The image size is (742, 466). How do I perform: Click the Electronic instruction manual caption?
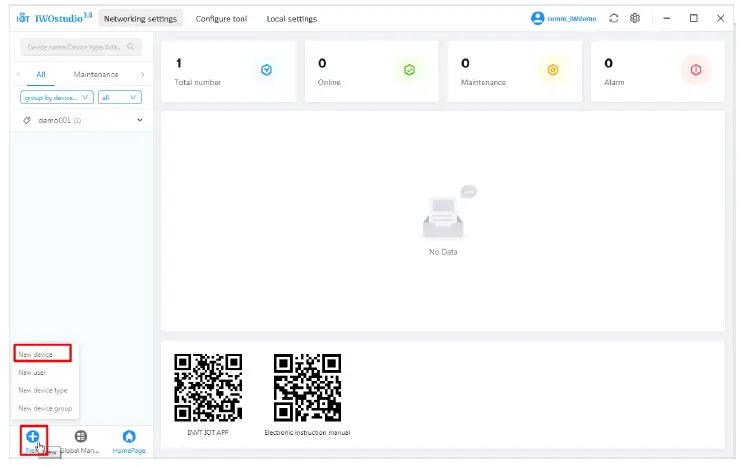[x=307, y=432]
